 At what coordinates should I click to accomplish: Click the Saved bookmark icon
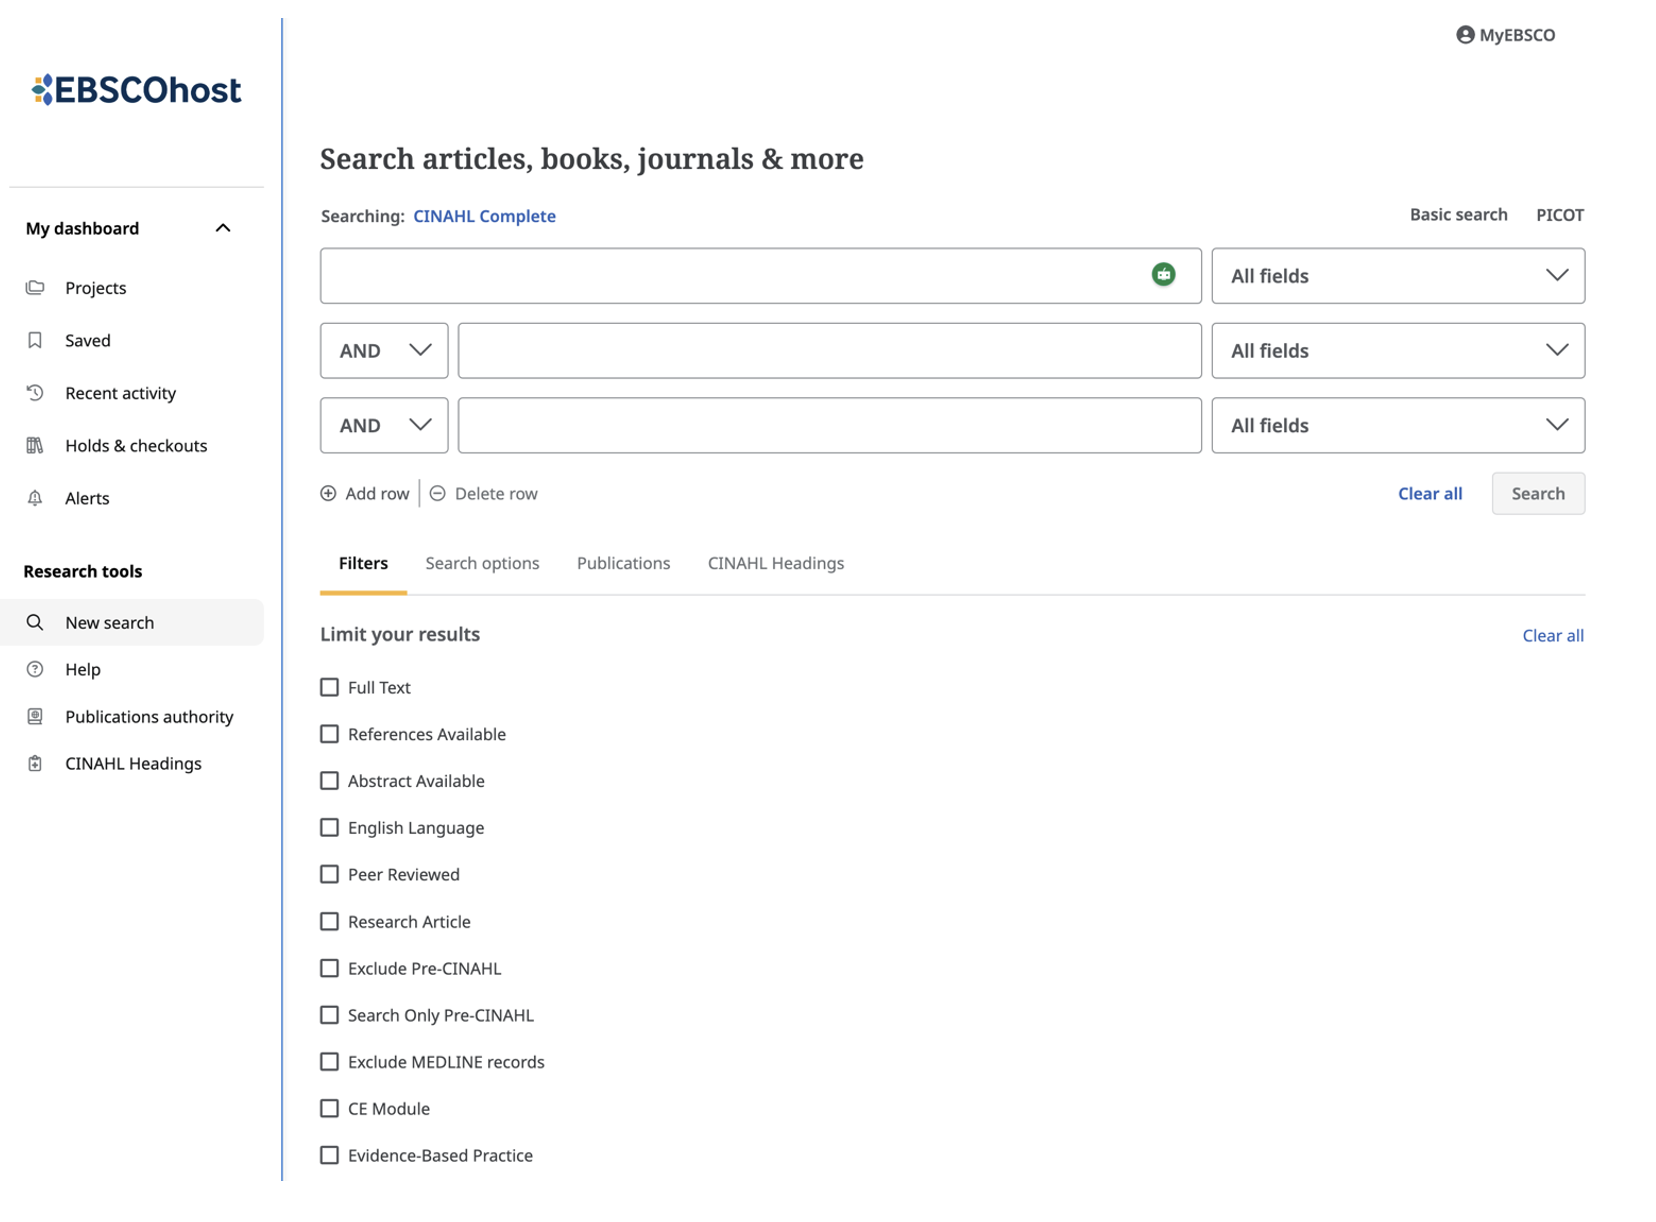[x=35, y=341]
